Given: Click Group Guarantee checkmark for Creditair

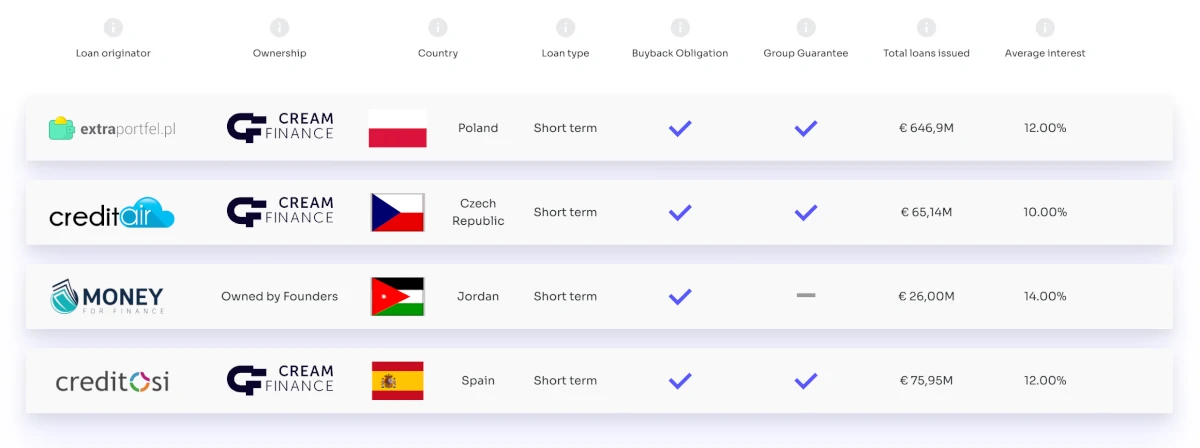Looking at the screenshot, I should (806, 212).
